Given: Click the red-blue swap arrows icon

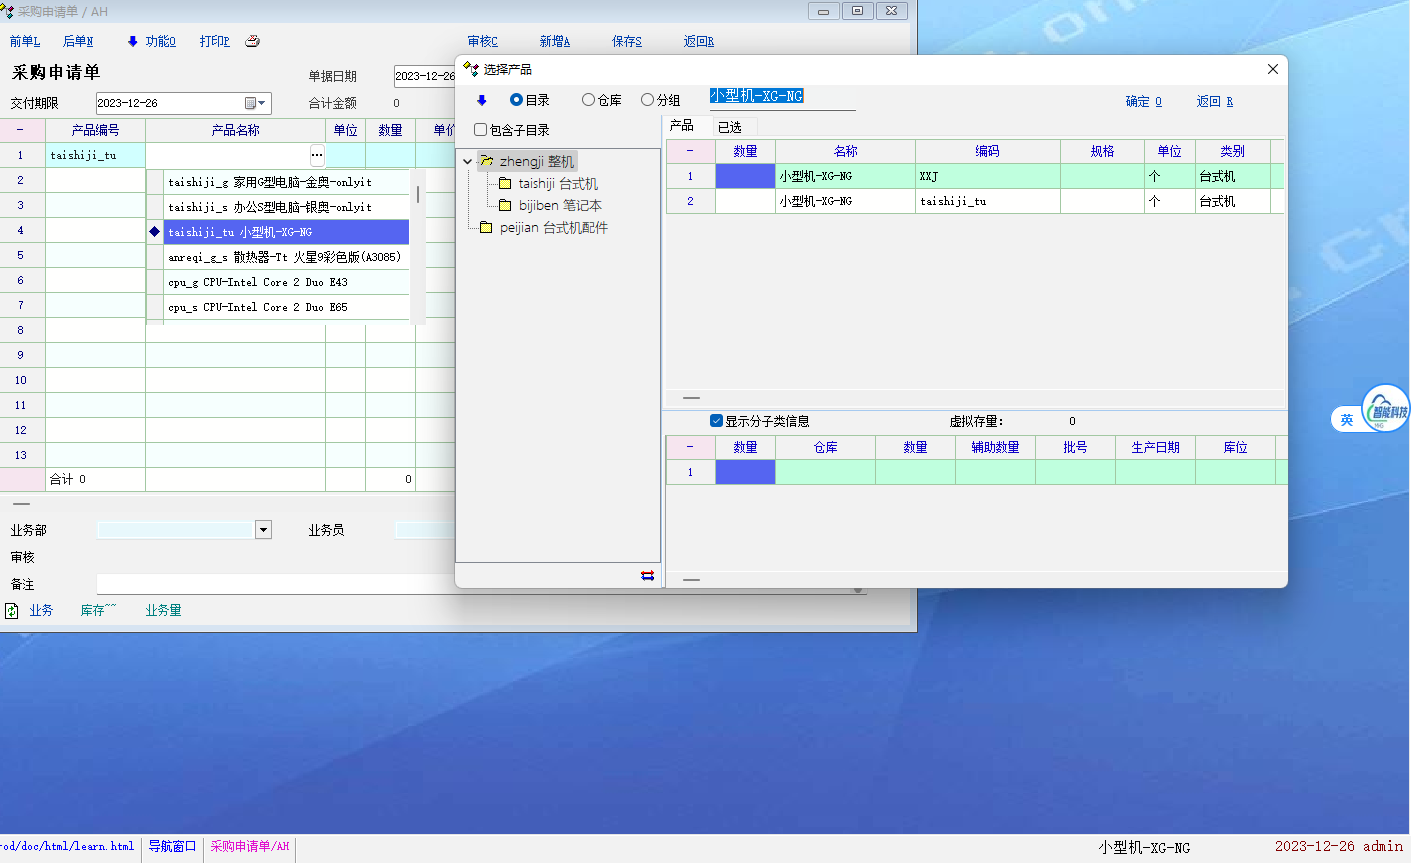Looking at the screenshot, I should 647,575.
